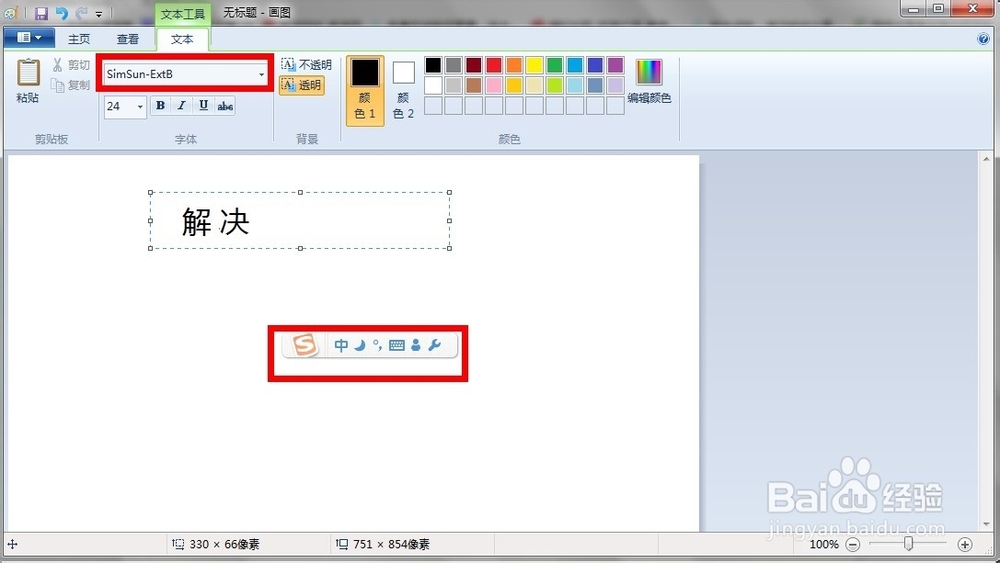
Task: Switch to the Home (主页) tab
Action: click(79, 39)
